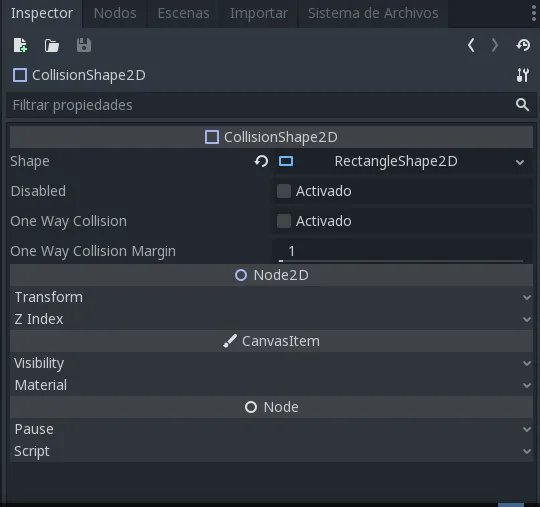Click the One Way Collision Margin value field
Viewport: 540px width, 507px height.
coord(402,251)
